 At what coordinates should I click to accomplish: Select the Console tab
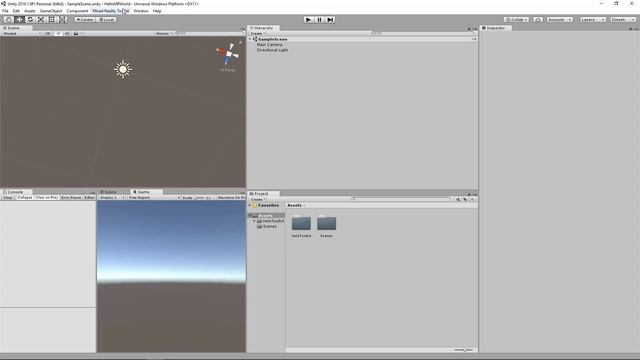tap(15, 192)
